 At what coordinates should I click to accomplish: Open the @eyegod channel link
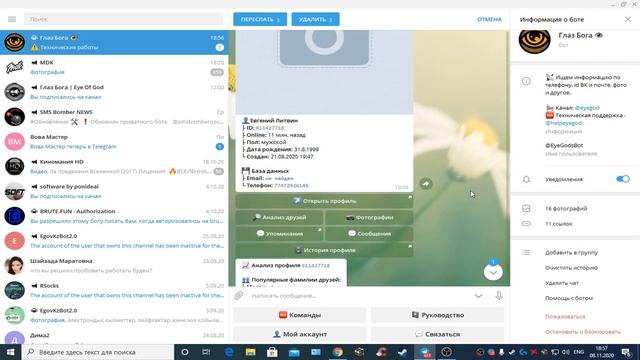[587, 108]
